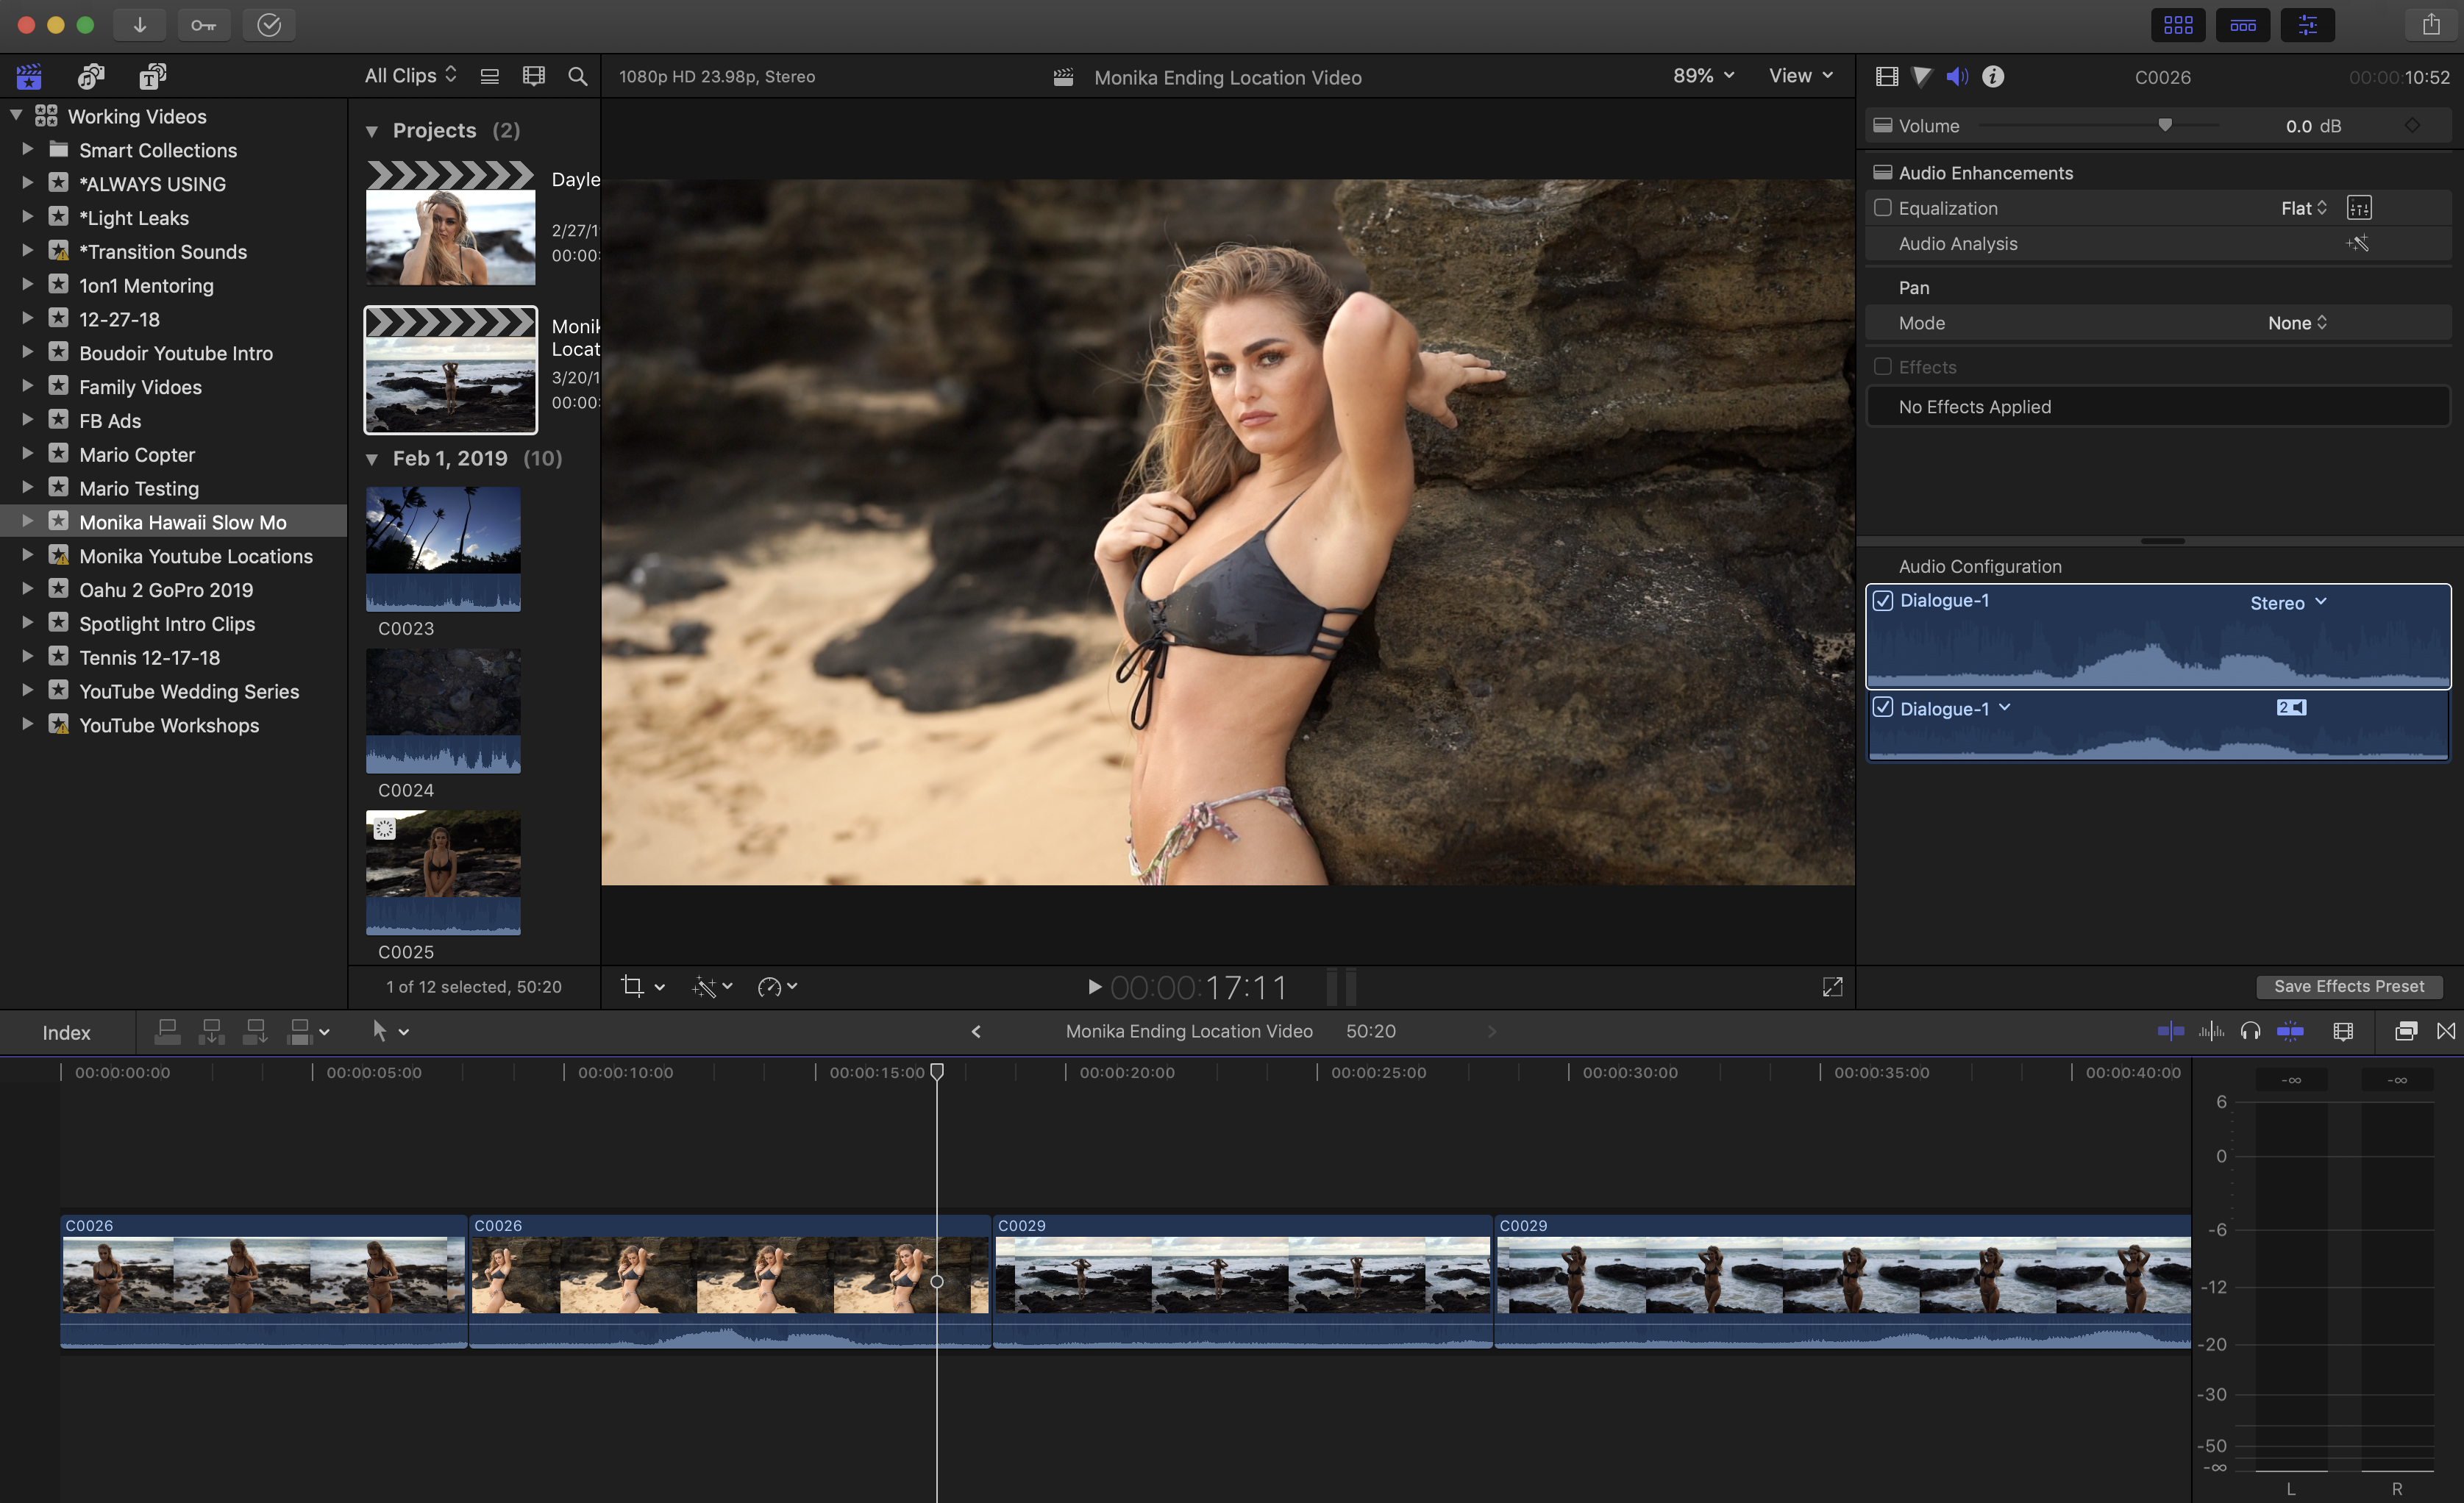2464x1503 pixels.
Task: Select the C0023 clip thumbnail
Action: tap(443, 548)
